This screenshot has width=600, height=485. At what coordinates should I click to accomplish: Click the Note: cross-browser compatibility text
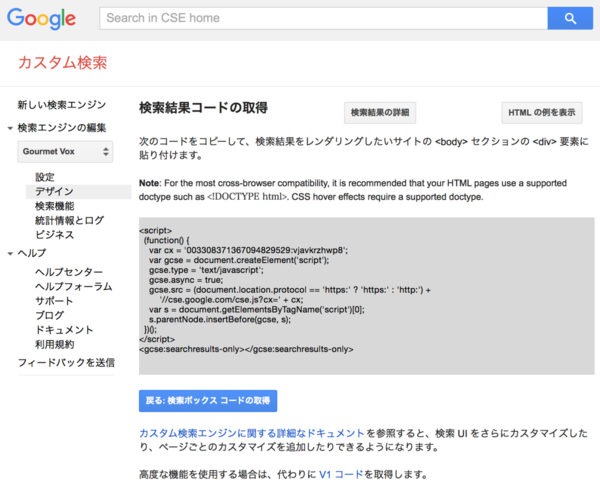click(352, 190)
